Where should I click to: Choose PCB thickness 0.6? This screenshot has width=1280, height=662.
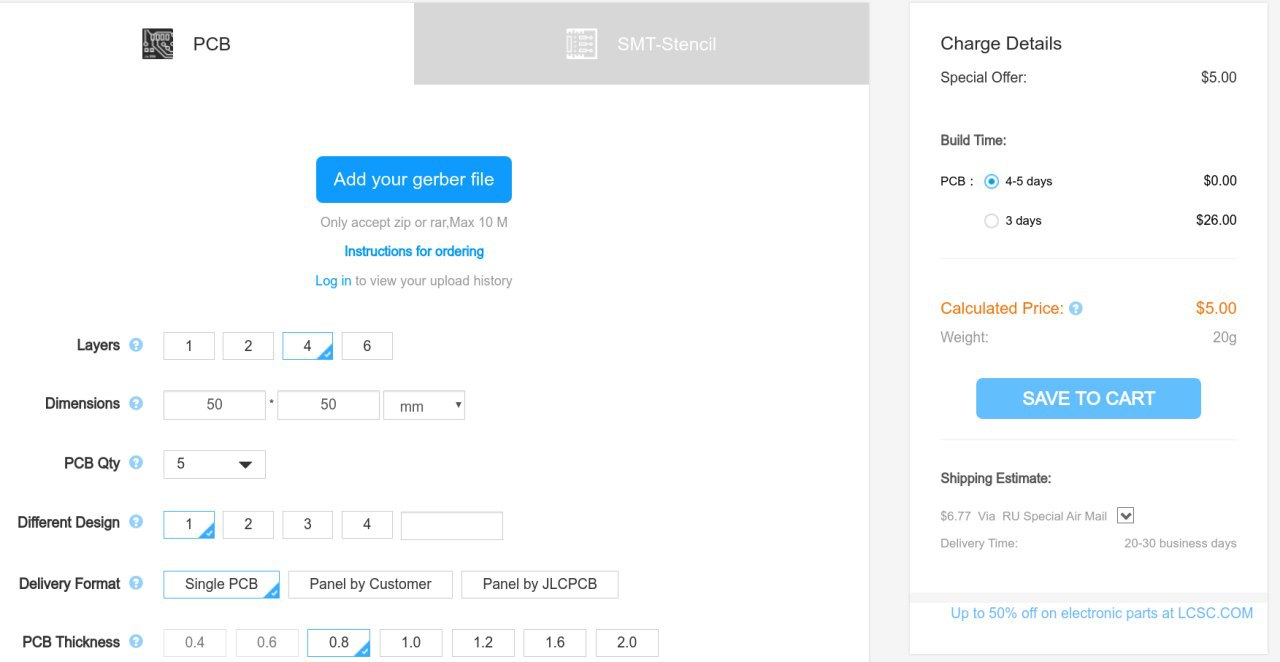[x=267, y=643]
